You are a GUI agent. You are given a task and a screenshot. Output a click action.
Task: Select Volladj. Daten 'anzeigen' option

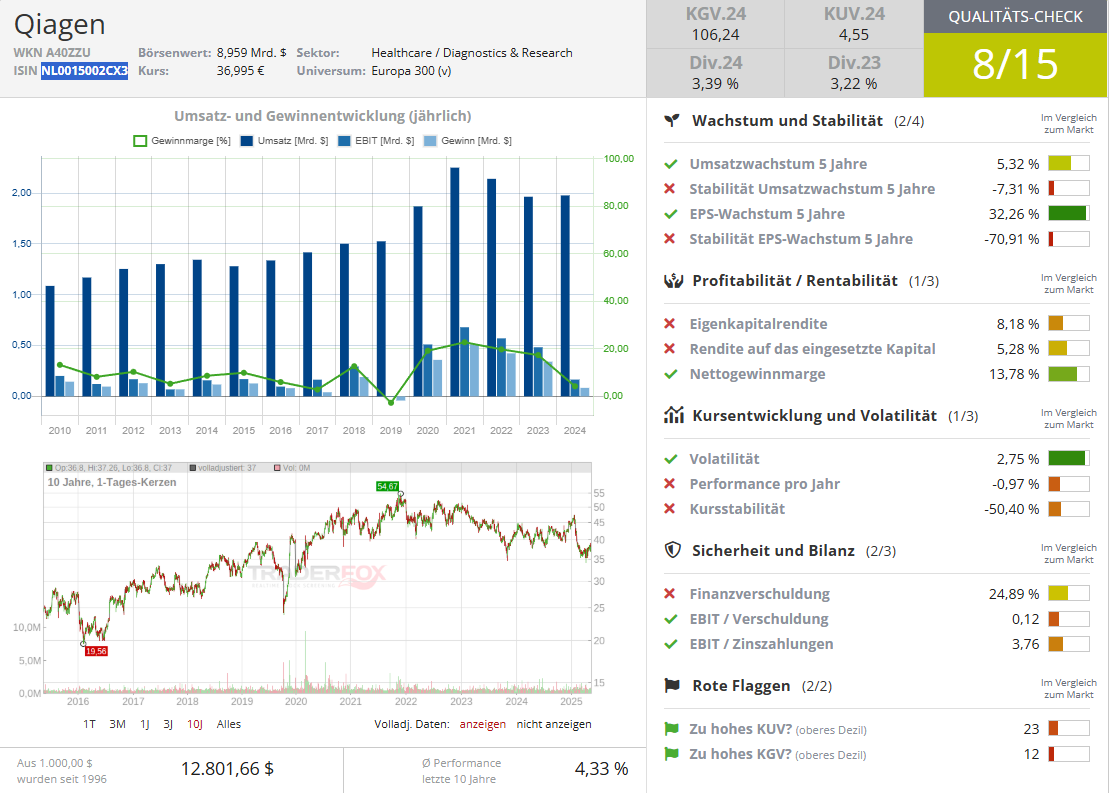(x=482, y=724)
